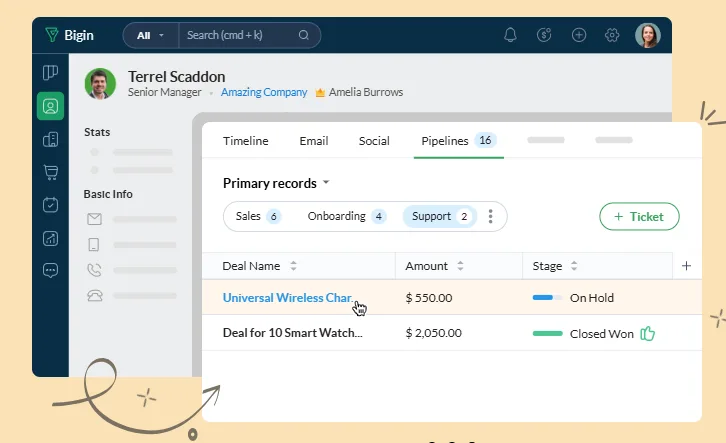This screenshot has width=726, height=443.
Task: Click the call handset icon in Basic Info
Action: pyautogui.click(x=94, y=270)
